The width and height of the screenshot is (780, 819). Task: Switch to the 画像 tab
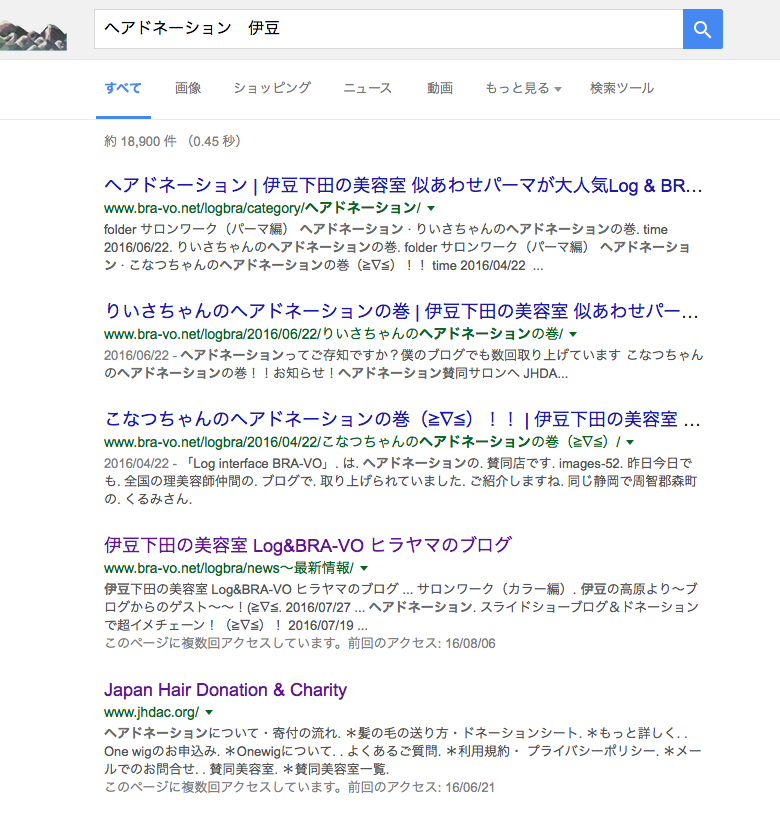188,88
